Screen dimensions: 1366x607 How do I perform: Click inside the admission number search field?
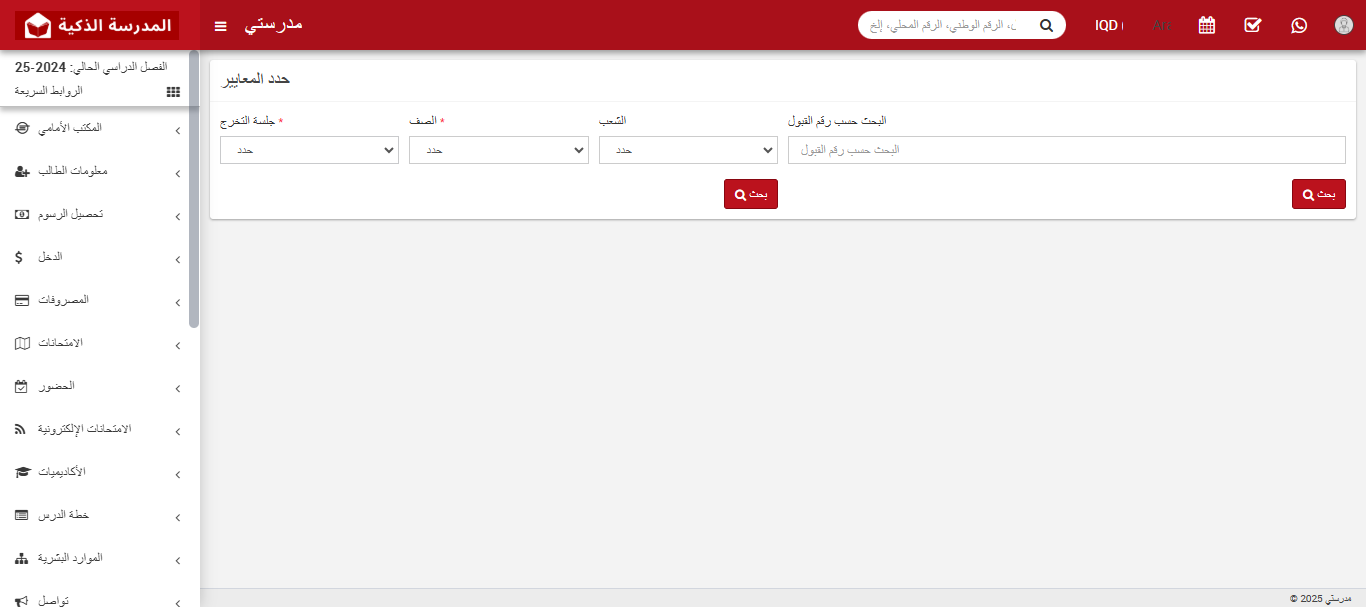pyautogui.click(x=1065, y=150)
